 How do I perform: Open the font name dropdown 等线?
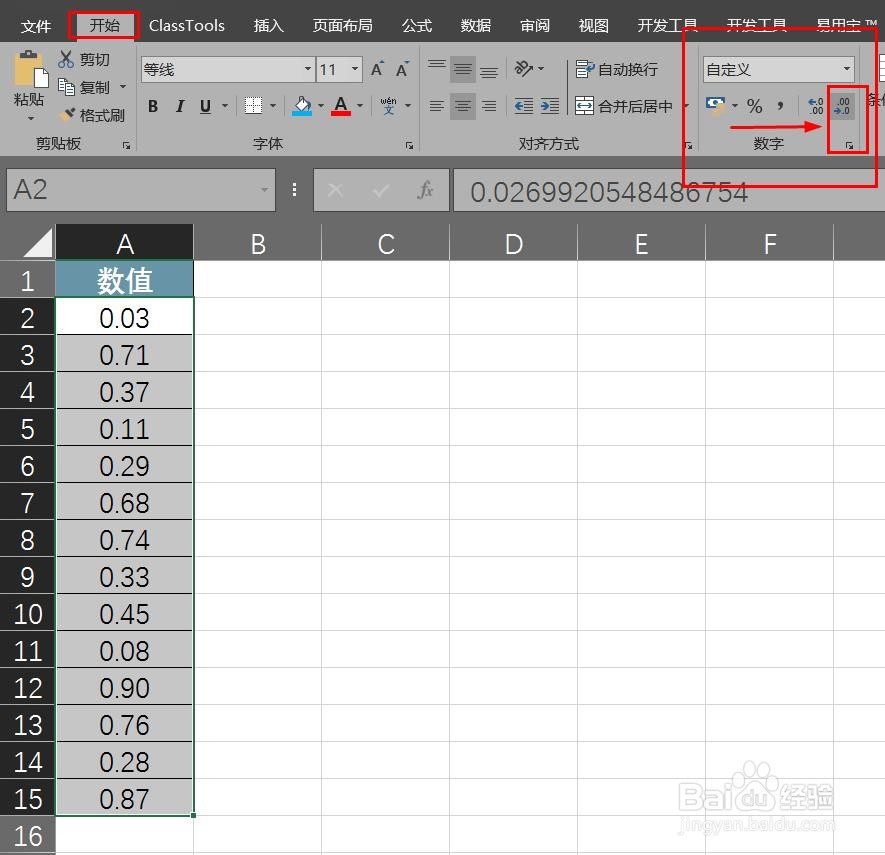coord(308,69)
